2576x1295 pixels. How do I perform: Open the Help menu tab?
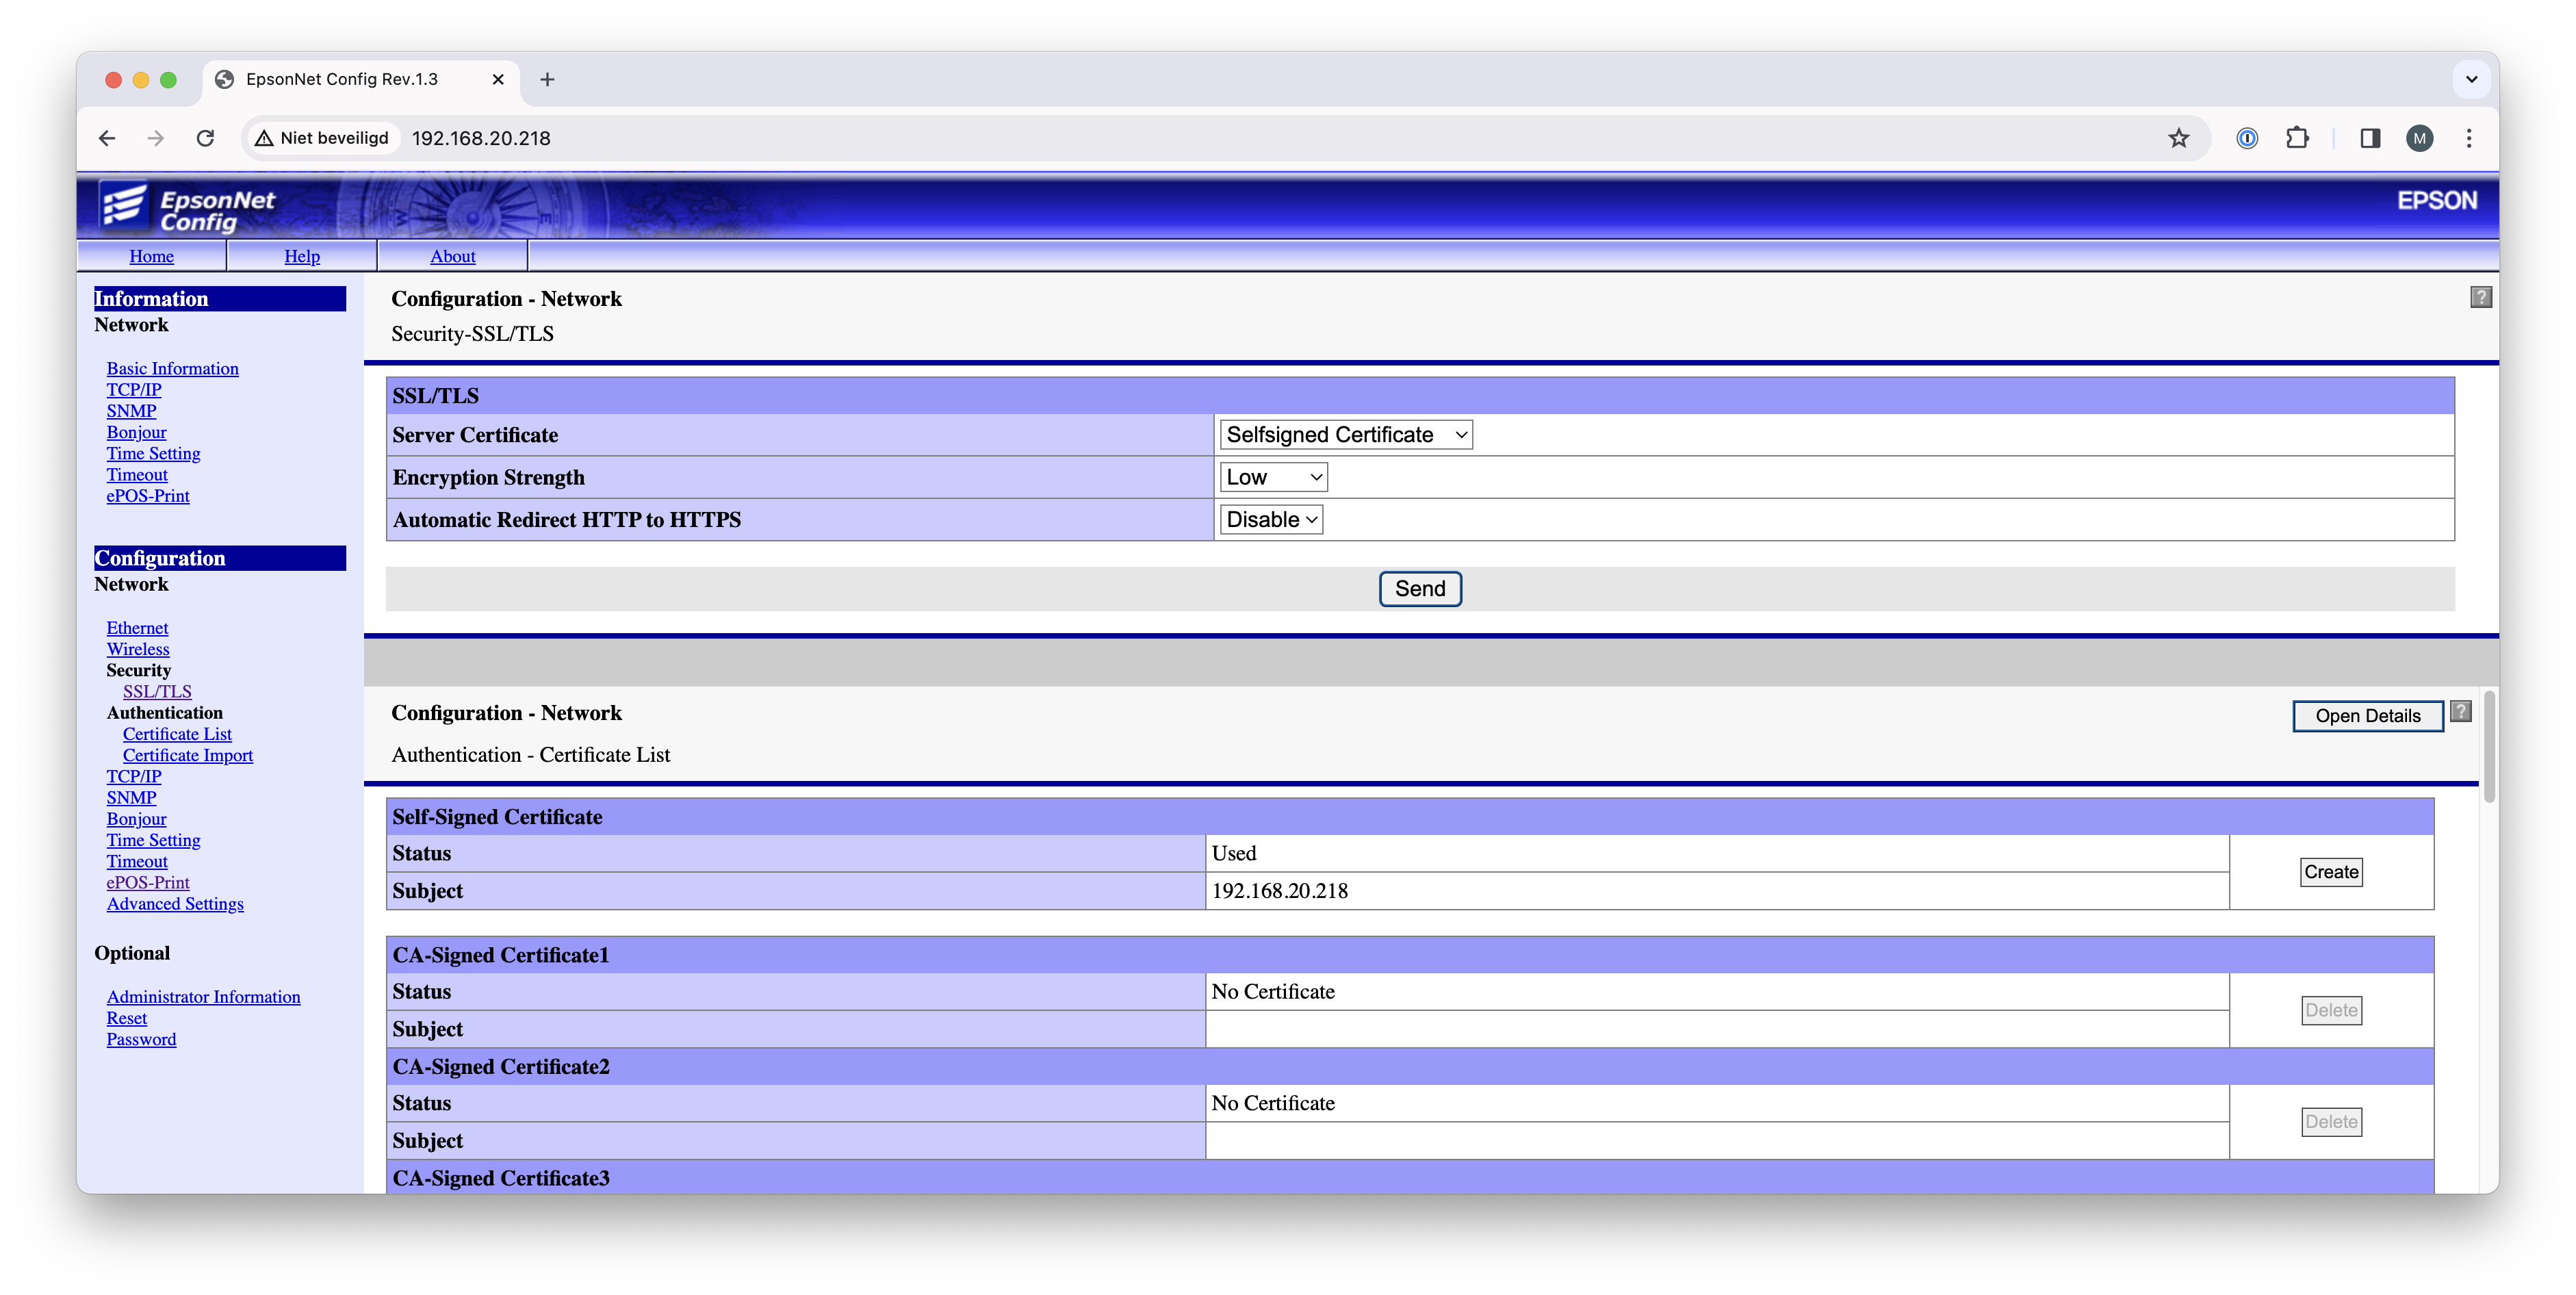tap(302, 256)
